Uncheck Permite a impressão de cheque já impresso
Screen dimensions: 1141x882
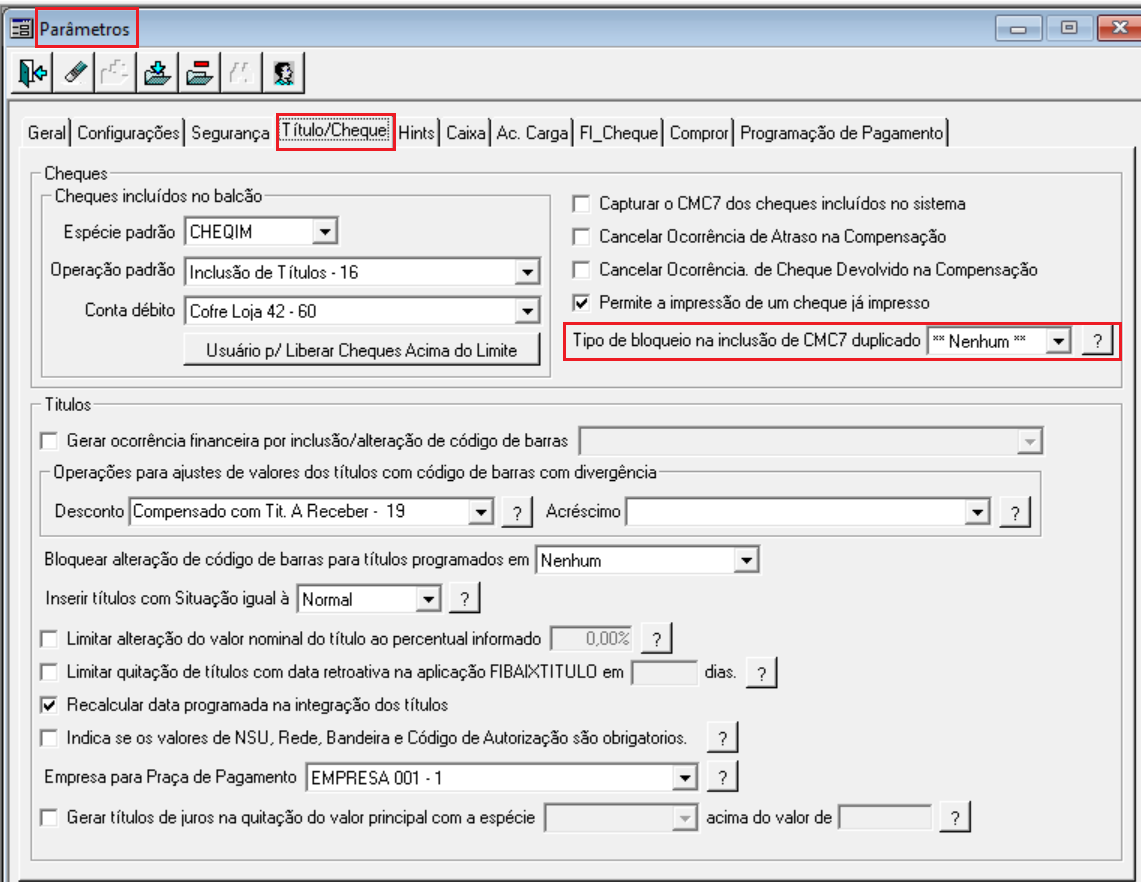click(x=581, y=303)
